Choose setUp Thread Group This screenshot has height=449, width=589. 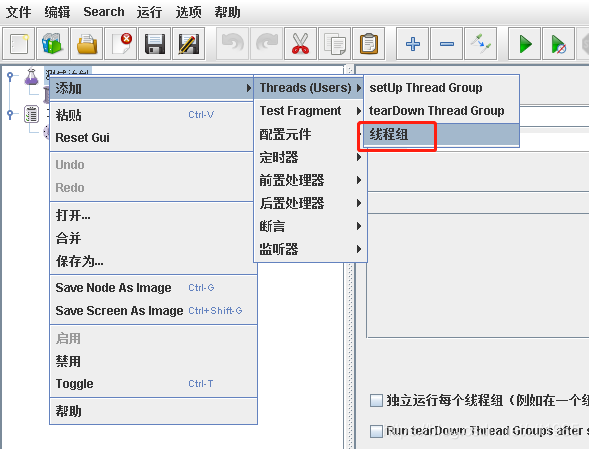tap(442, 88)
